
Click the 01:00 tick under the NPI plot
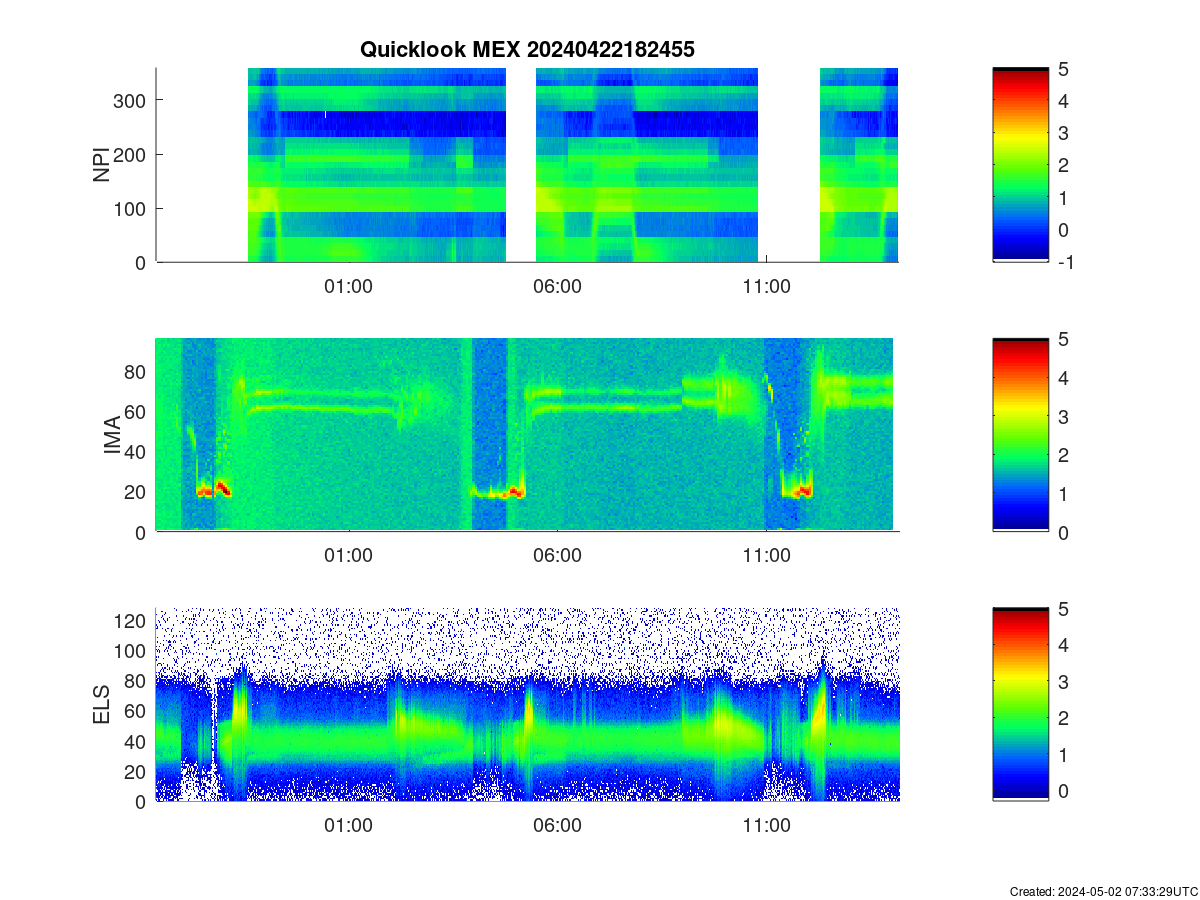(x=348, y=286)
